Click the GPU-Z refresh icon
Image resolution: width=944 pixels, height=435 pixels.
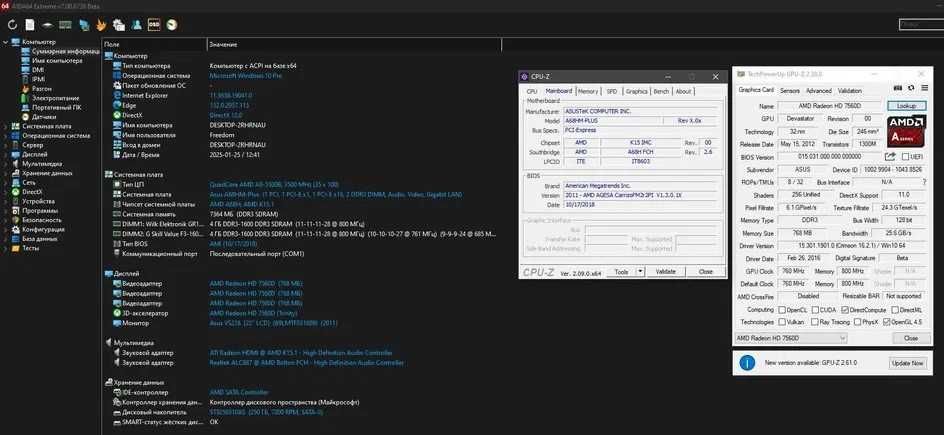(x=911, y=89)
